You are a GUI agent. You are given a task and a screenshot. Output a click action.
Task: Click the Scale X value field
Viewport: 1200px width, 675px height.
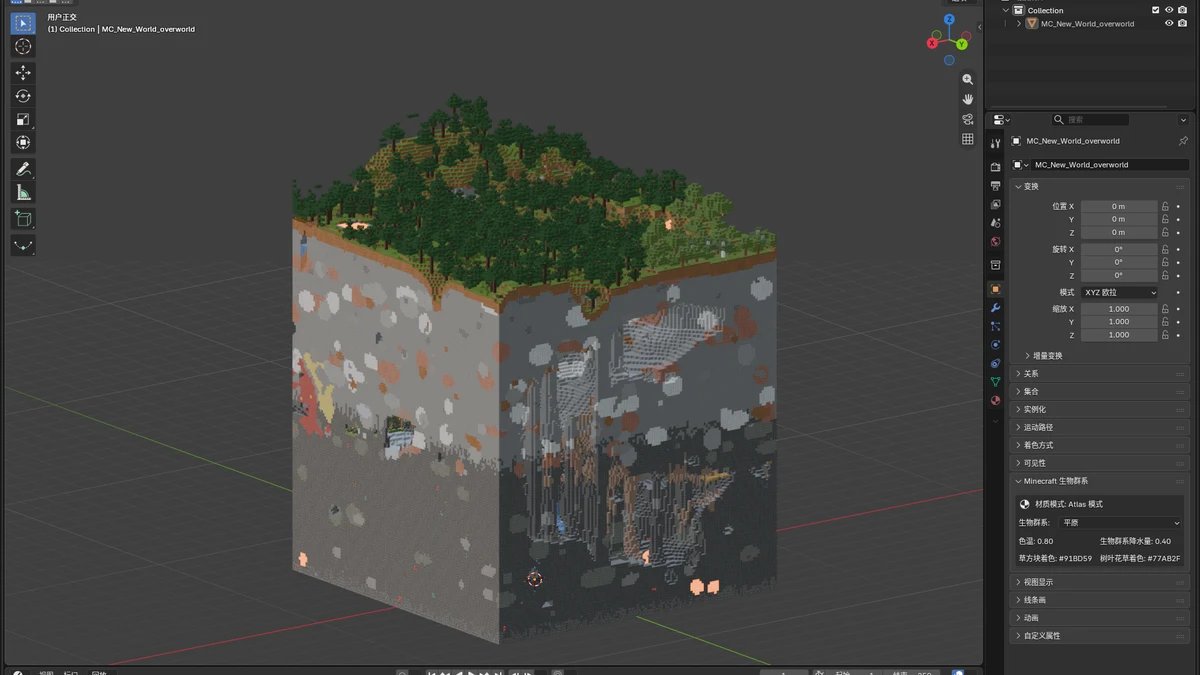(x=1119, y=309)
